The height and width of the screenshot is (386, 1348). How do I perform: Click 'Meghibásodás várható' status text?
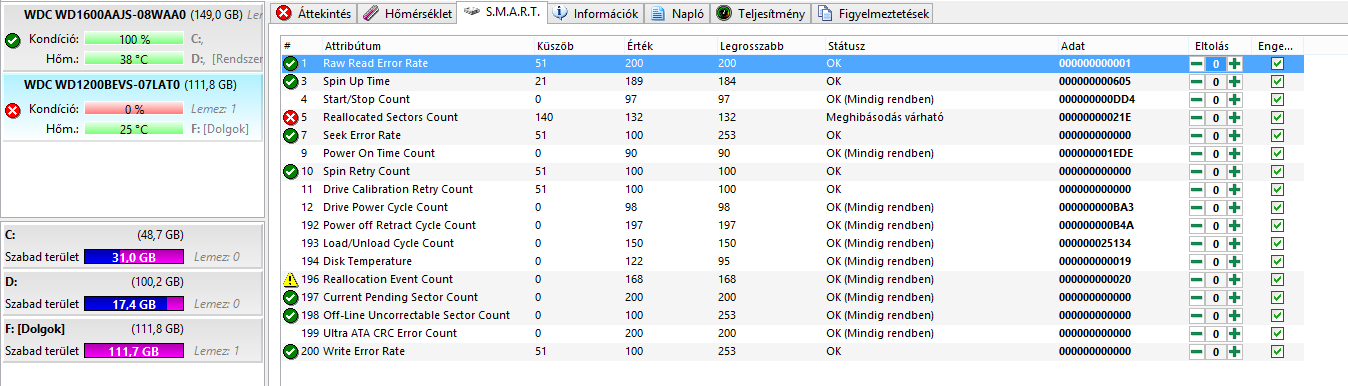pyautogui.click(x=885, y=117)
